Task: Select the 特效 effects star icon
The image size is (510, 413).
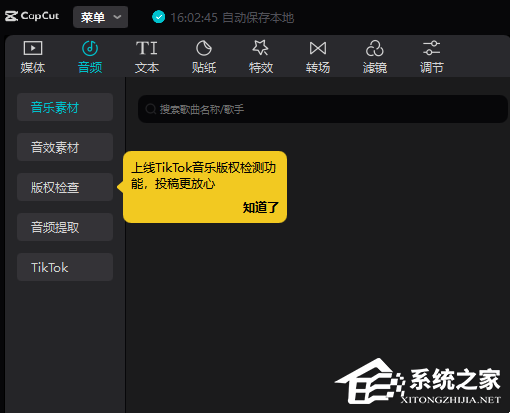Action: click(261, 48)
